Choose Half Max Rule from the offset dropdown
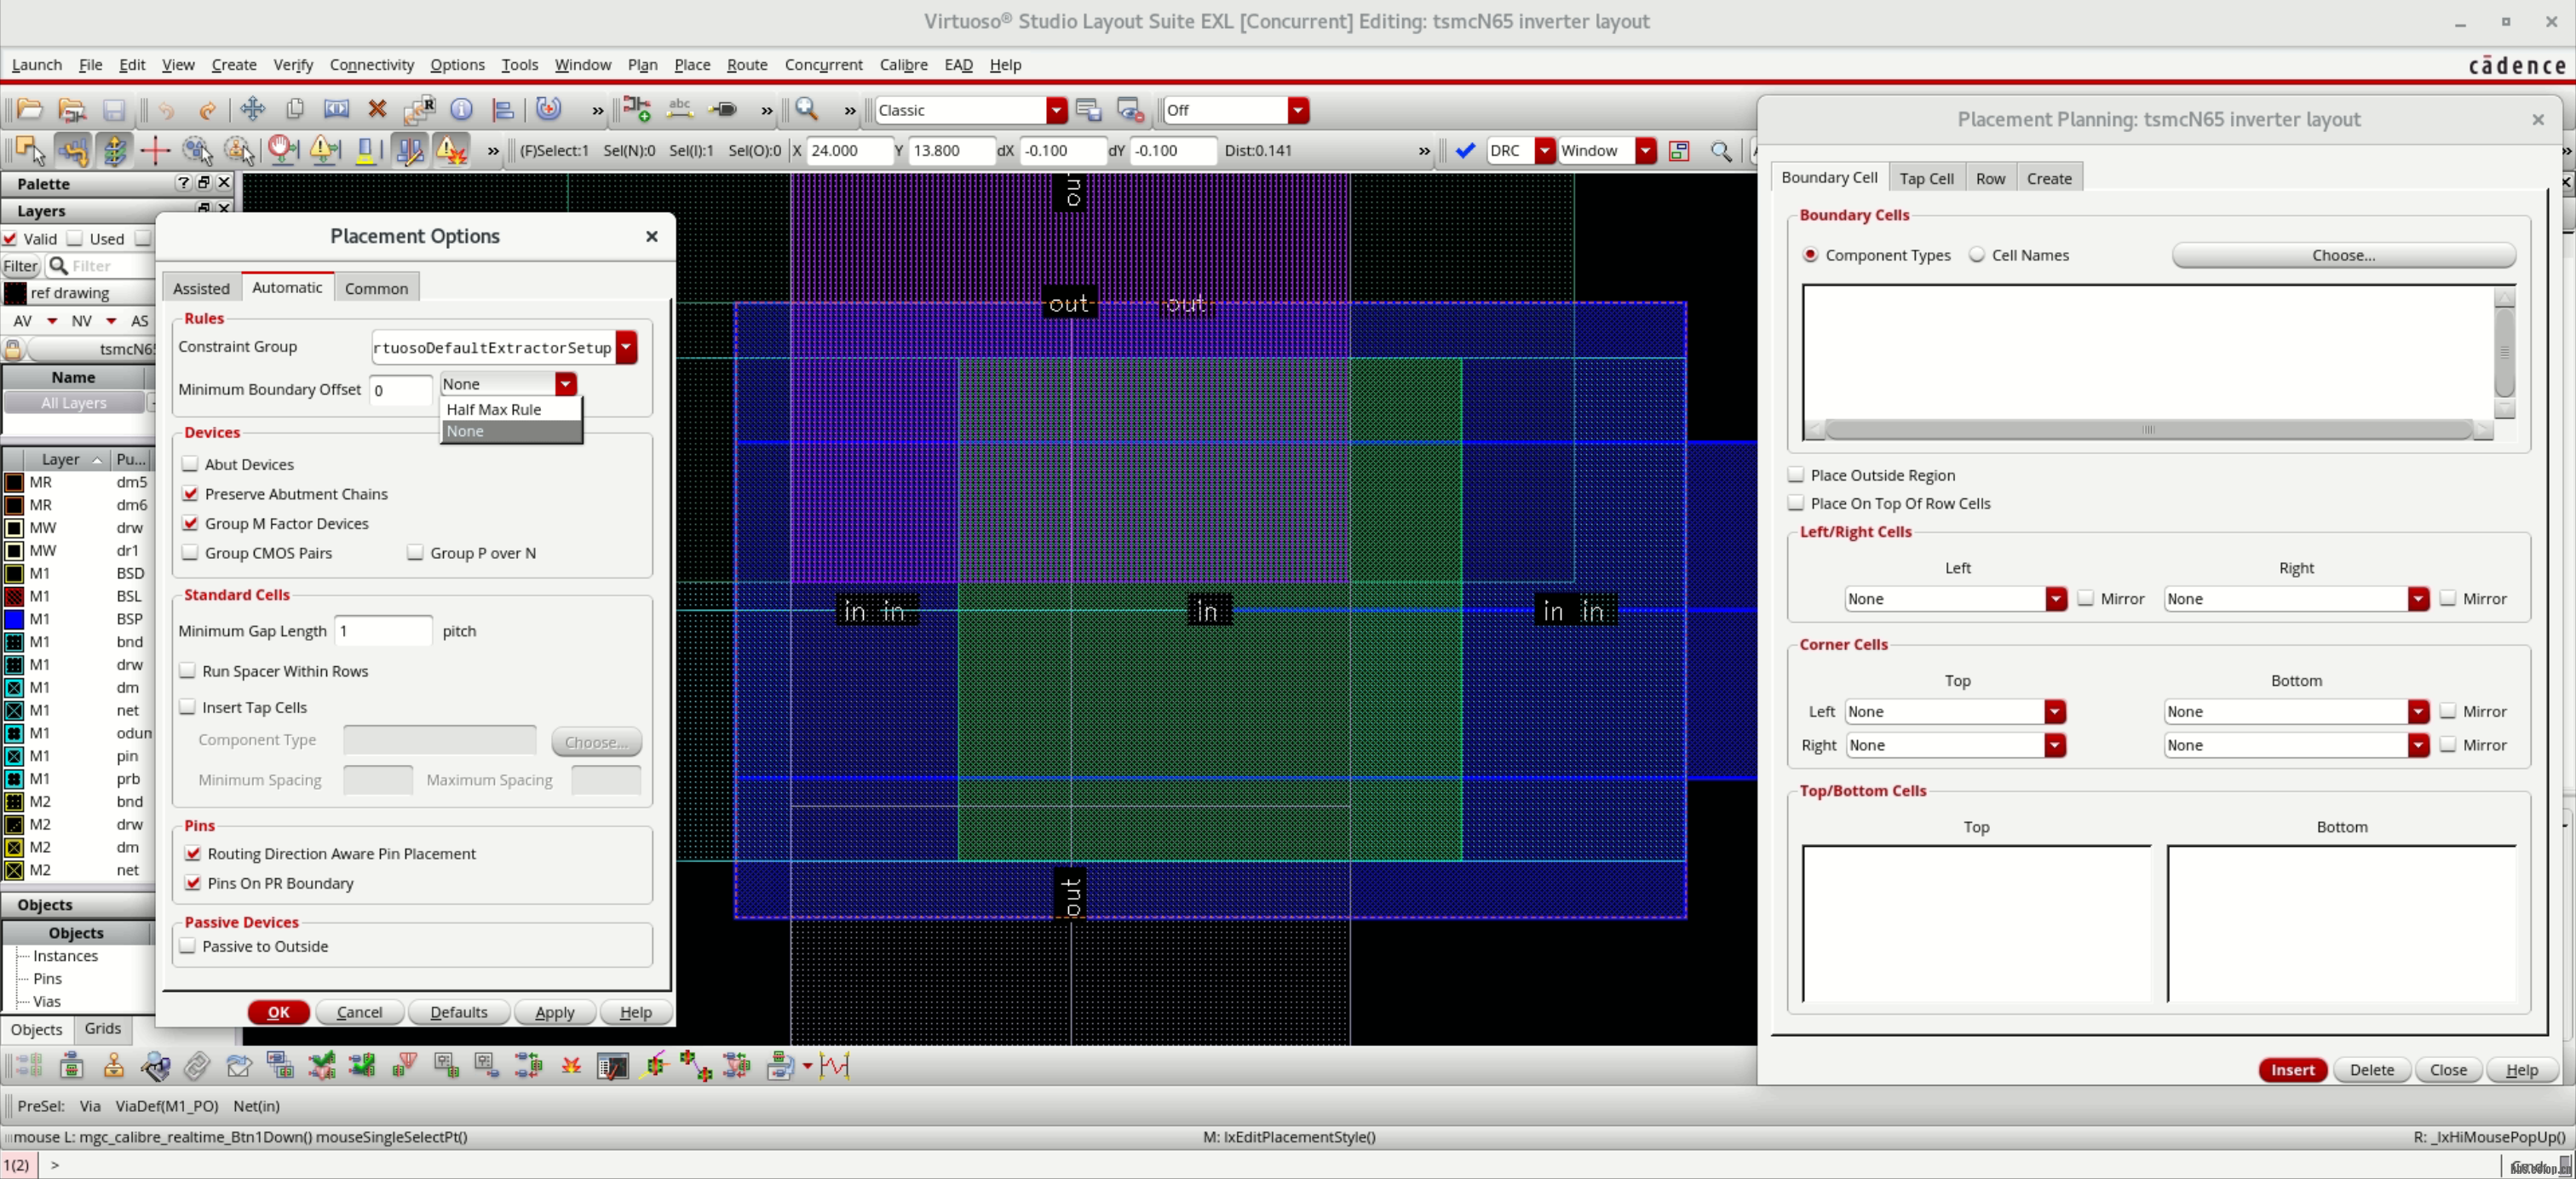 494,409
